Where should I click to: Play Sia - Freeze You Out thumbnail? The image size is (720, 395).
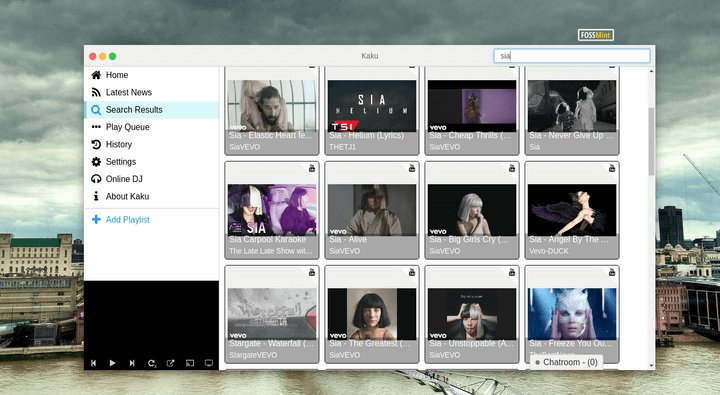(572, 314)
